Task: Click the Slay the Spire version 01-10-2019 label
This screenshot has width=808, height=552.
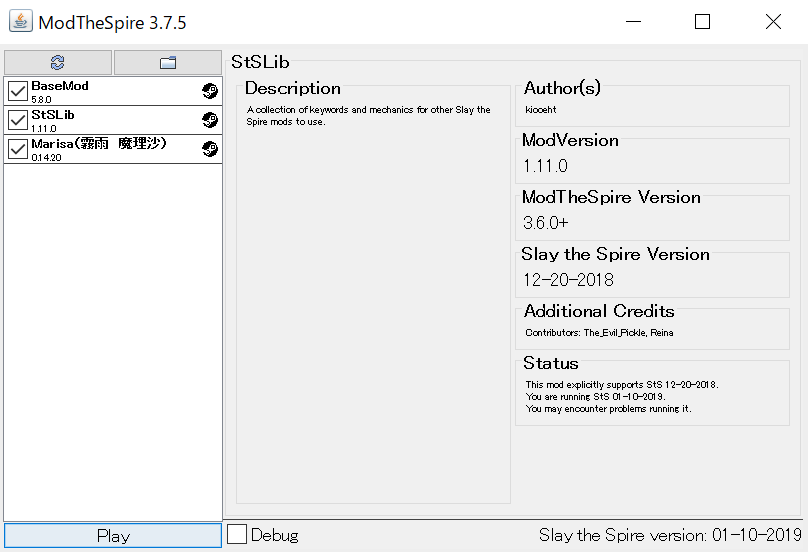Action: click(670, 535)
